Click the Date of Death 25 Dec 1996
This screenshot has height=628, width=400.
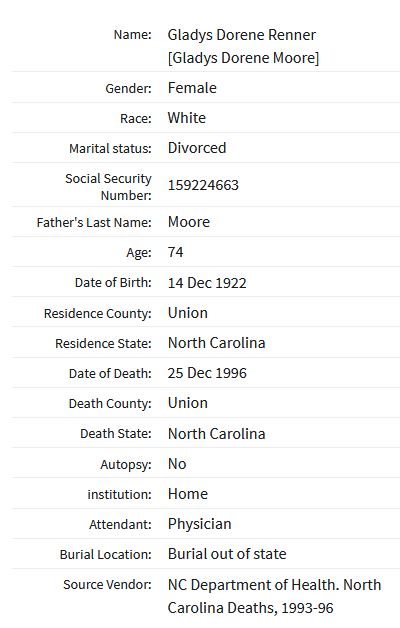207,373
